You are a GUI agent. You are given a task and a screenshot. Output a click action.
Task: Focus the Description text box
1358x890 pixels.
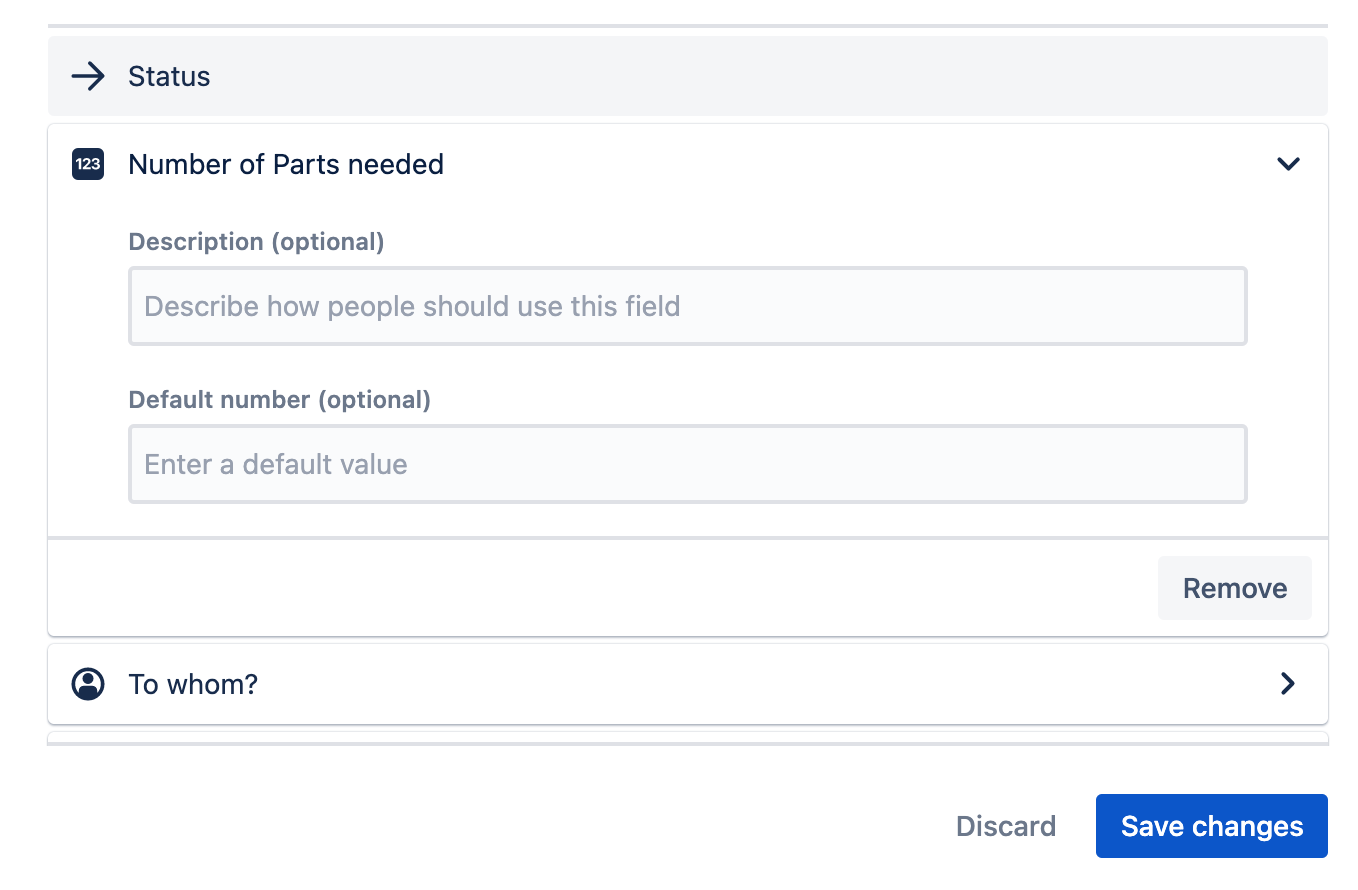pyautogui.click(x=688, y=306)
